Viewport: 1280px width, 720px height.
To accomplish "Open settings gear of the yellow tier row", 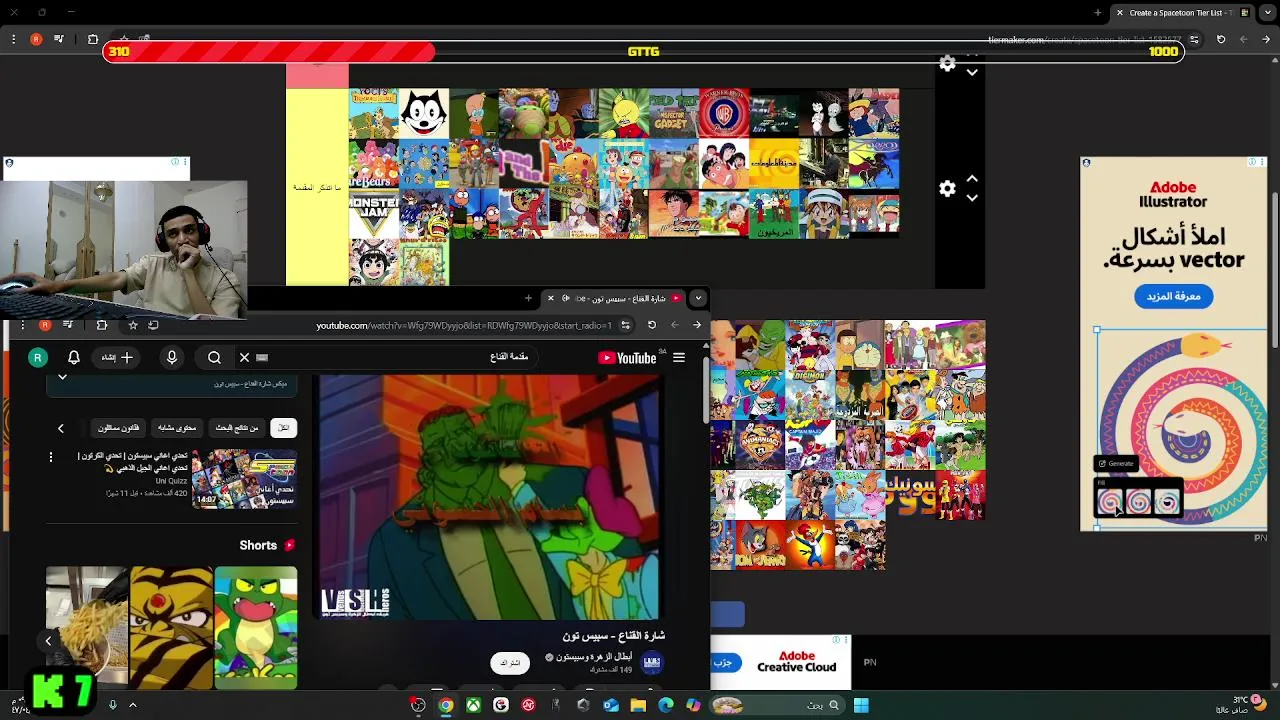I will click(x=947, y=188).
